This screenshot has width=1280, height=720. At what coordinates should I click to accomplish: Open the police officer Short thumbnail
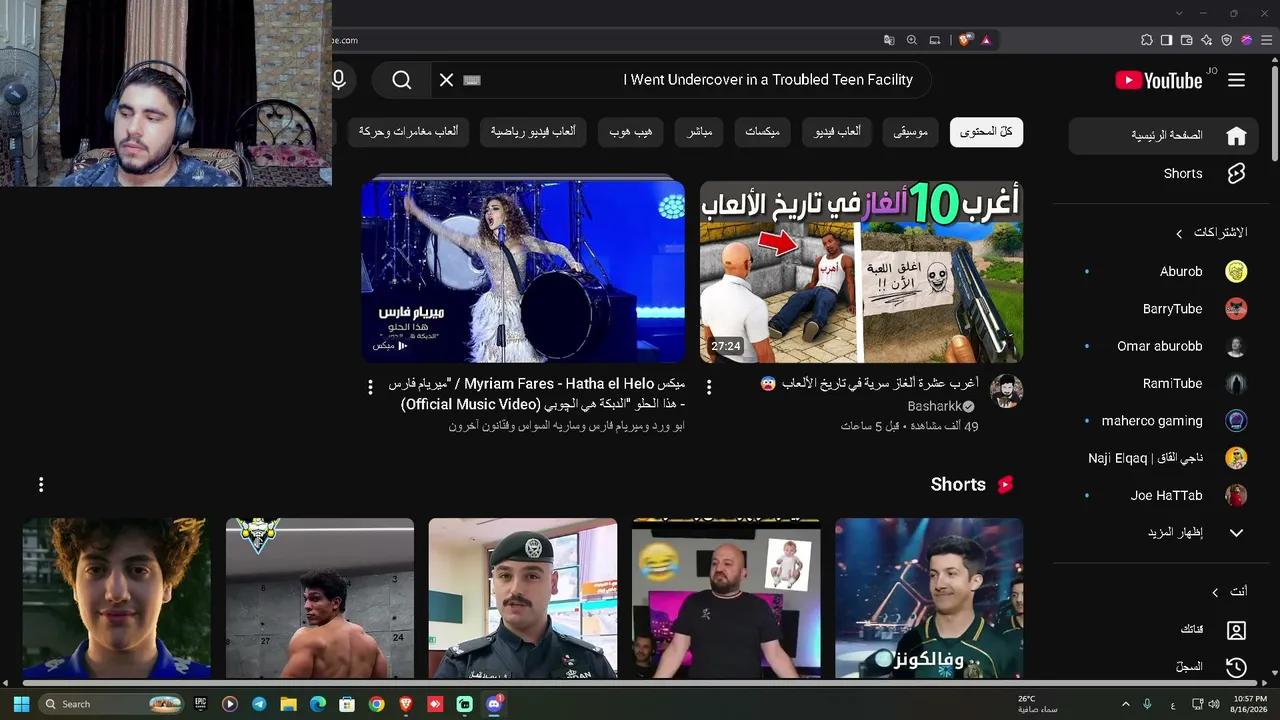pyautogui.click(x=523, y=598)
